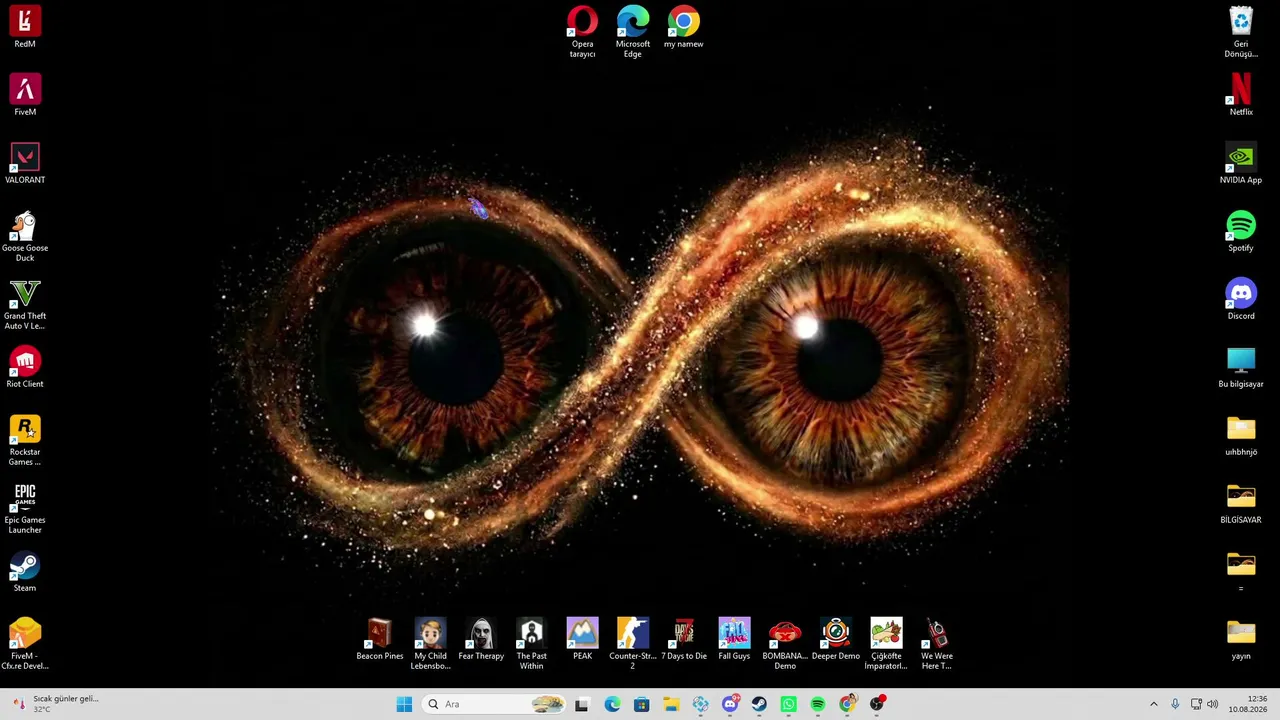Open File Explorer from the taskbar

(x=671, y=704)
